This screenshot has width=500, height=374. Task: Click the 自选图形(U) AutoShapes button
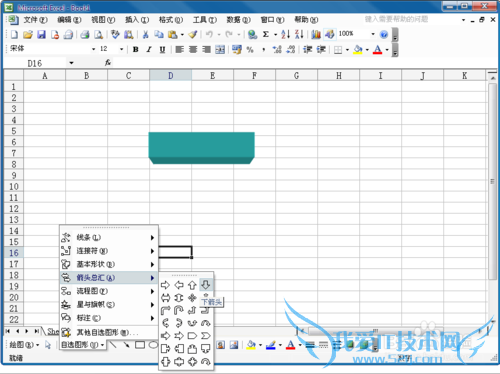(x=83, y=345)
